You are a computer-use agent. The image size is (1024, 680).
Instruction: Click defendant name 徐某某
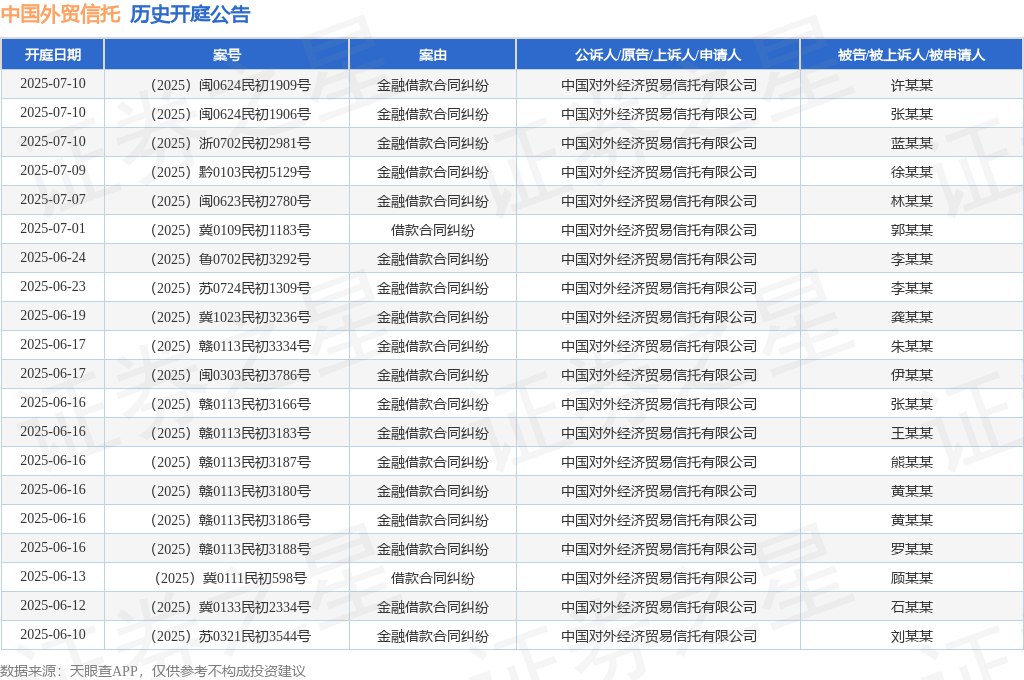(912, 172)
